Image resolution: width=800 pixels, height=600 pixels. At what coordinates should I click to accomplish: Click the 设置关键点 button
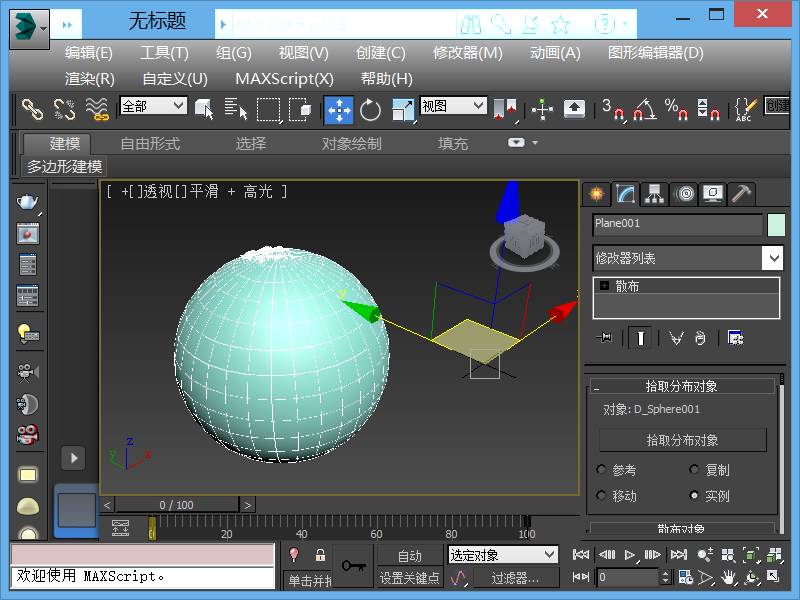pos(410,578)
